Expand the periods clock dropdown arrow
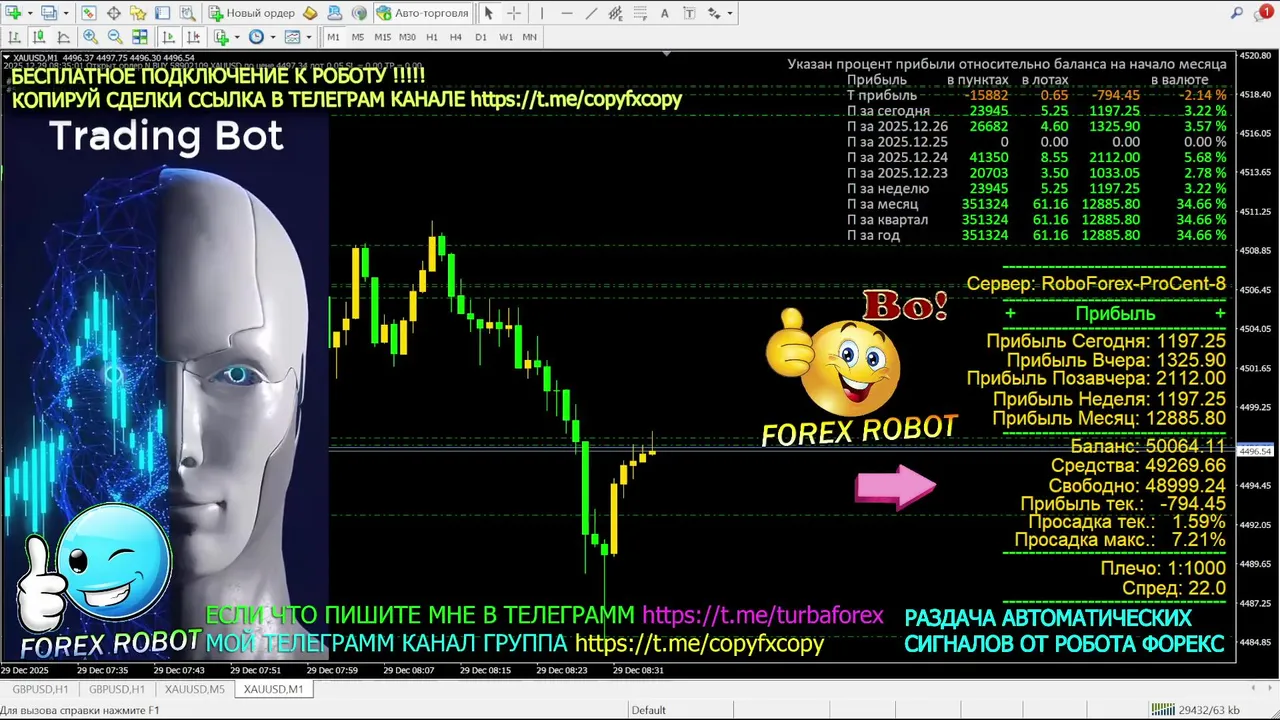The image size is (1280, 720). (273, 37)
